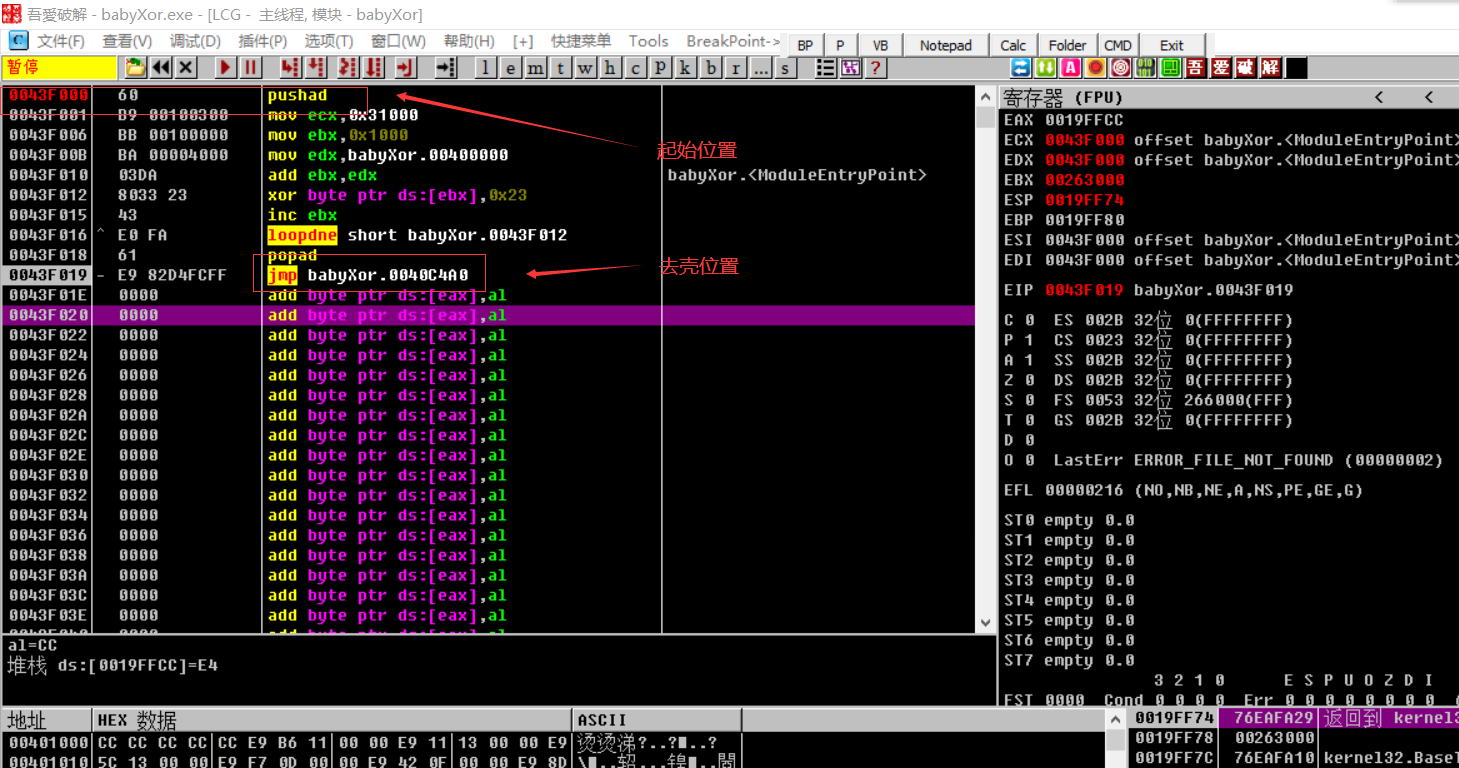Click the BP button

(x=805, y=45)
